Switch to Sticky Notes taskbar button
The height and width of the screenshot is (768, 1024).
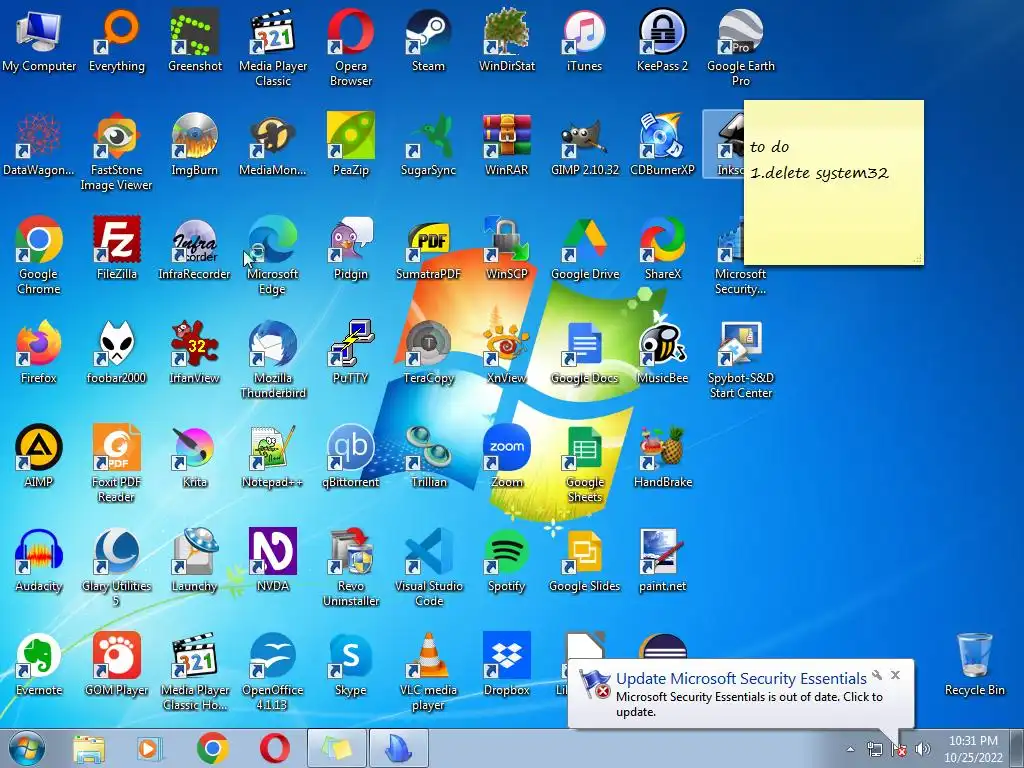pyautogui.click(x=337, y=748)
